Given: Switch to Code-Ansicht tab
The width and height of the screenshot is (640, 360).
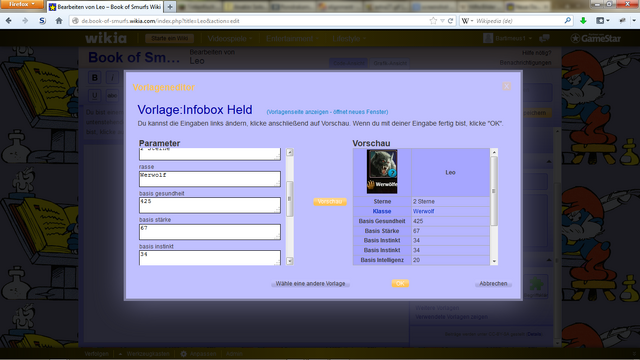Looking at the screenshot, I should (x=349, y=63).
